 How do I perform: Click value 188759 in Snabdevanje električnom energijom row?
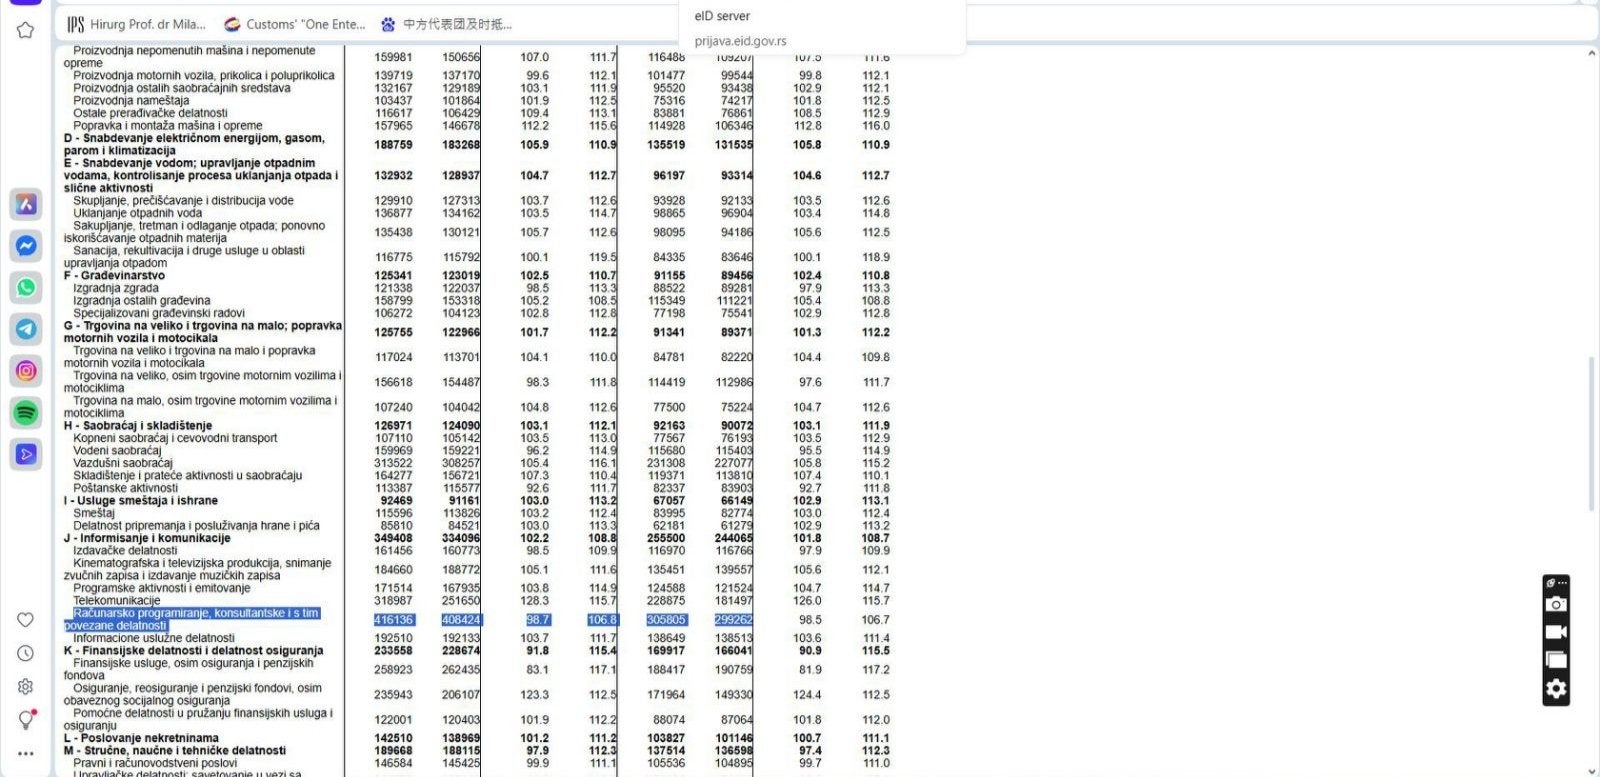(x=393, y=145)
